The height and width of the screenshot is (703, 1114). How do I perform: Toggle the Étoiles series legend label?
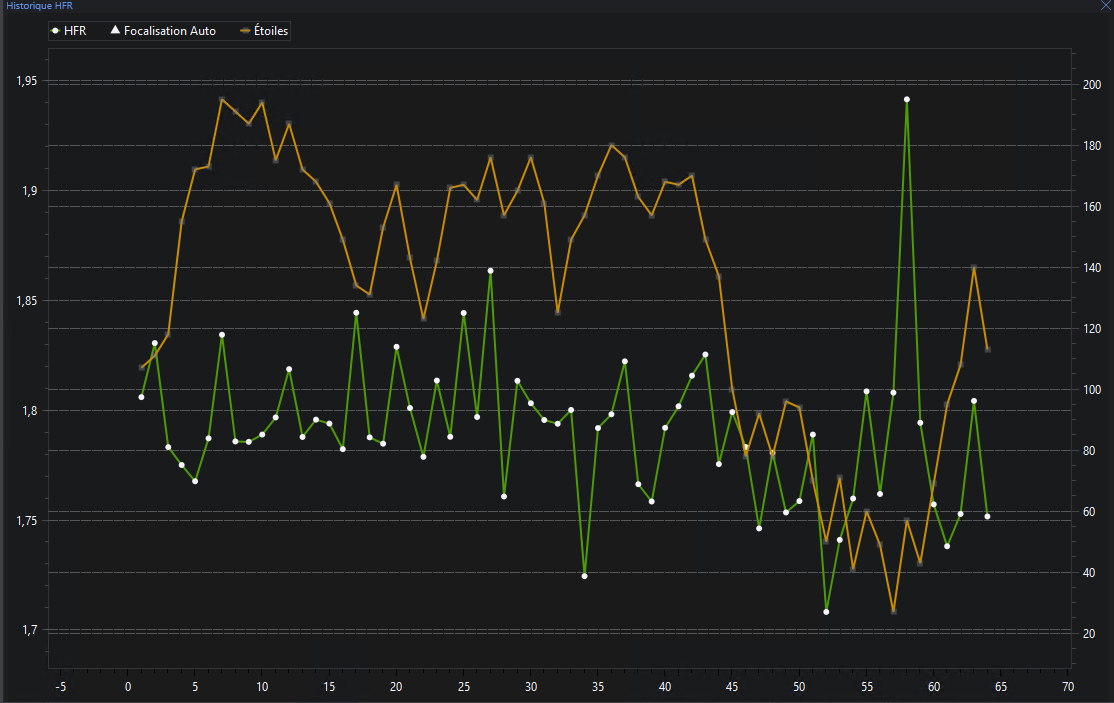click(271, 31)
